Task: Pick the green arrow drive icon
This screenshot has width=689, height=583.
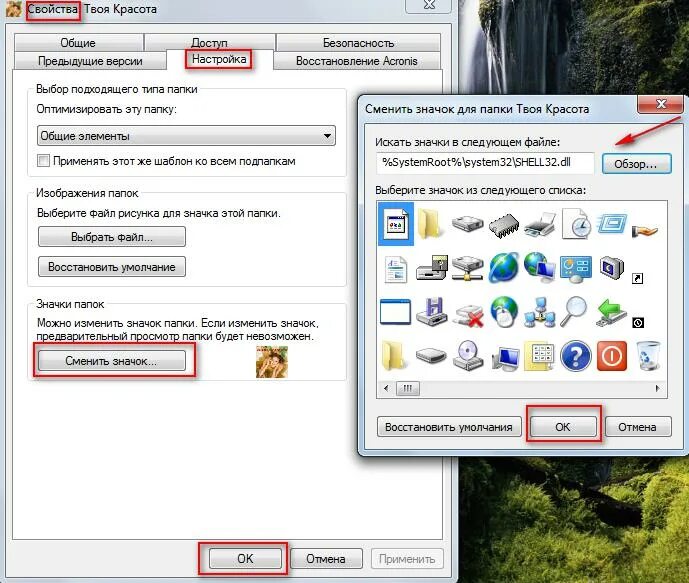Action: 612,312
